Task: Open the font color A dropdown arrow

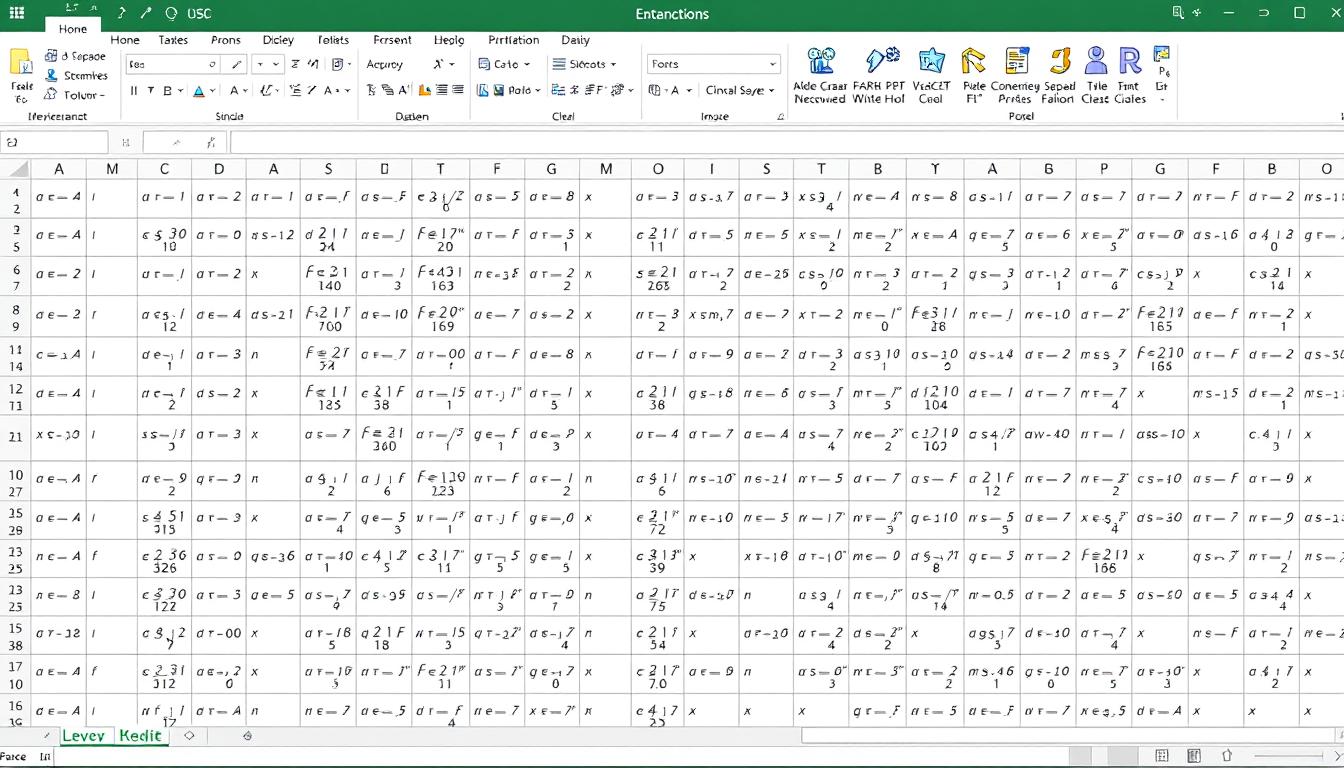Action: [x=213, y=91]
